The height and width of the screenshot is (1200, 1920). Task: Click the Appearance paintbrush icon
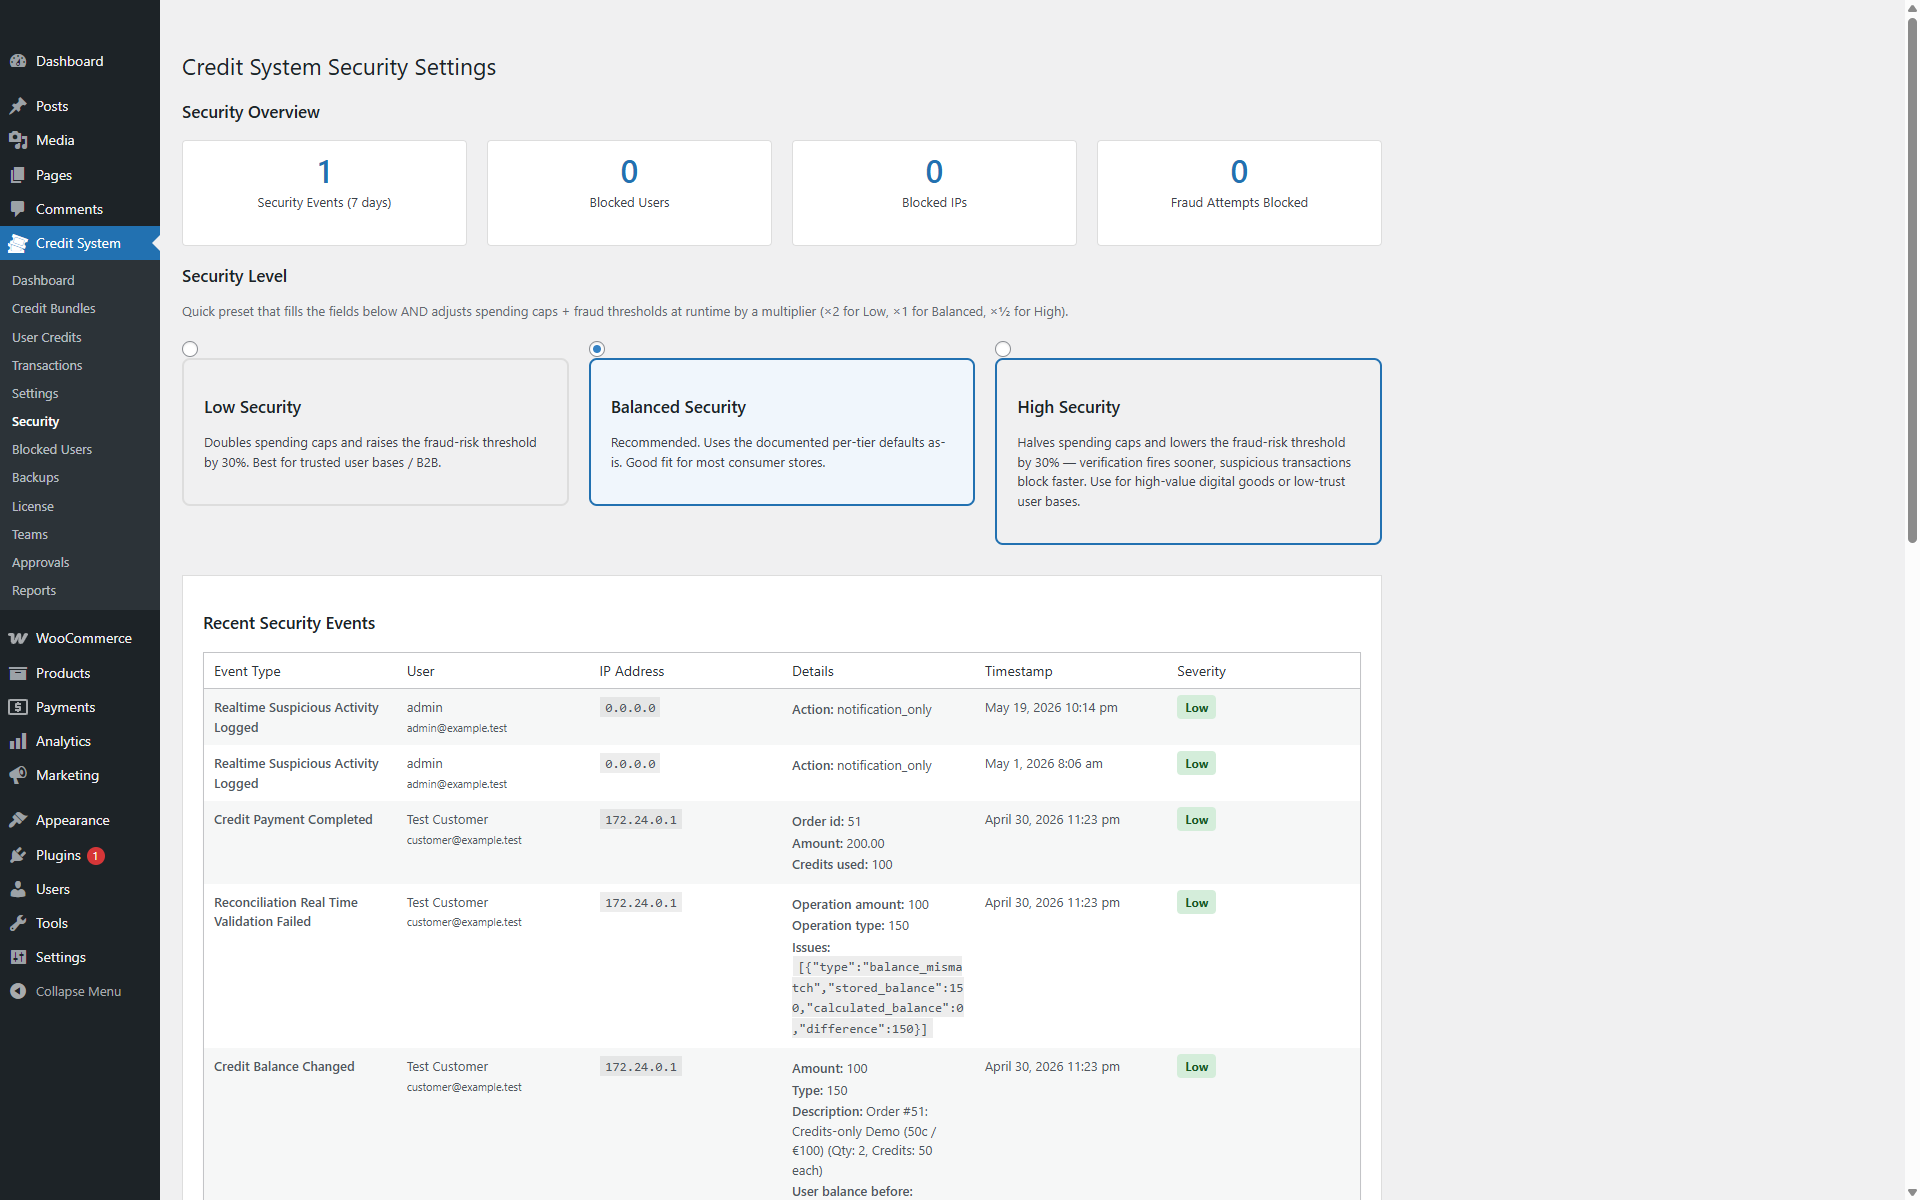tap(18, 820)
